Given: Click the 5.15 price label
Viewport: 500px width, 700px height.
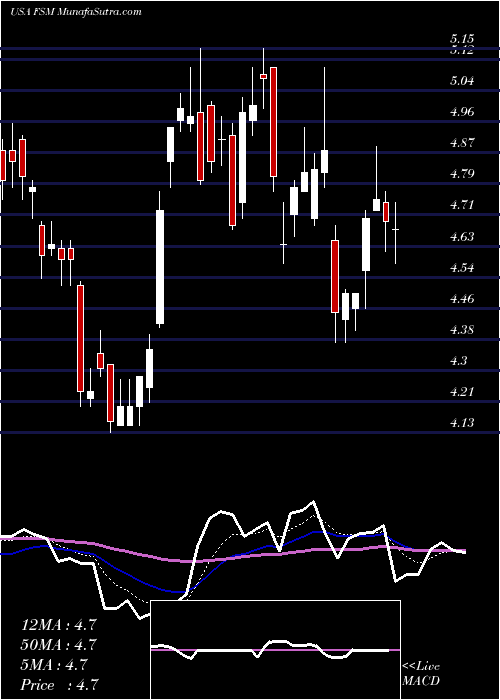Looking at the screenshot, I should tap(462, 39).
